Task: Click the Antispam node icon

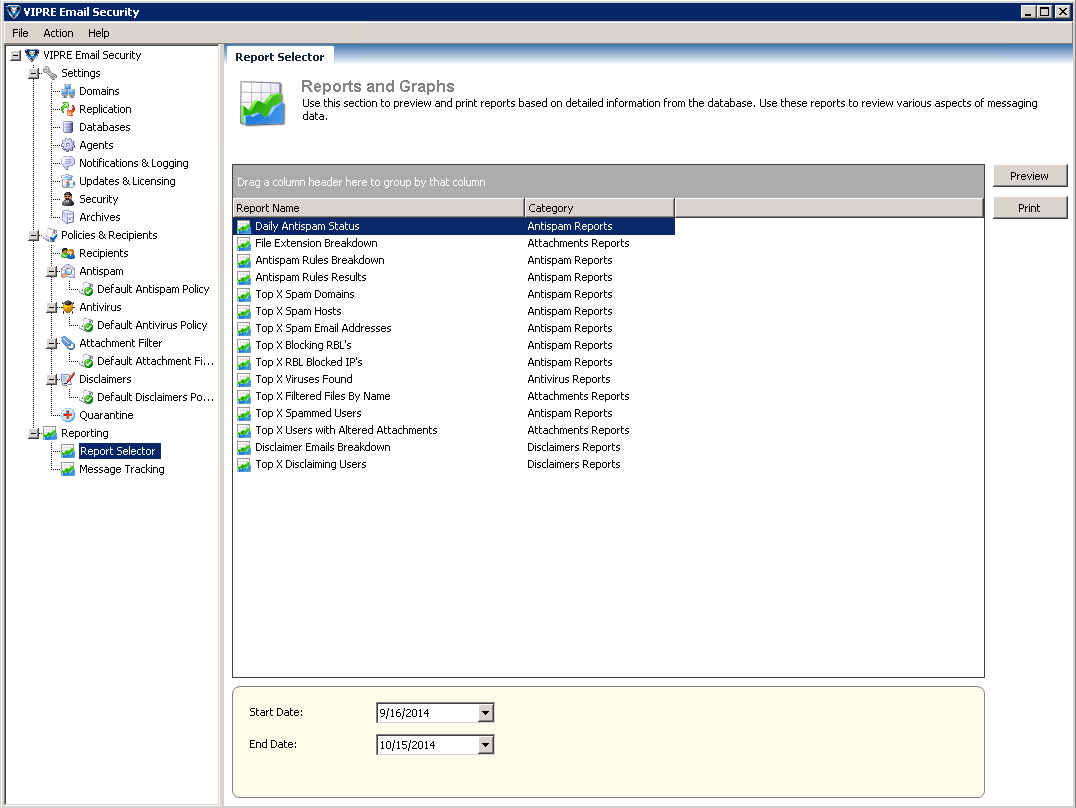Action: tap(68, 271)
